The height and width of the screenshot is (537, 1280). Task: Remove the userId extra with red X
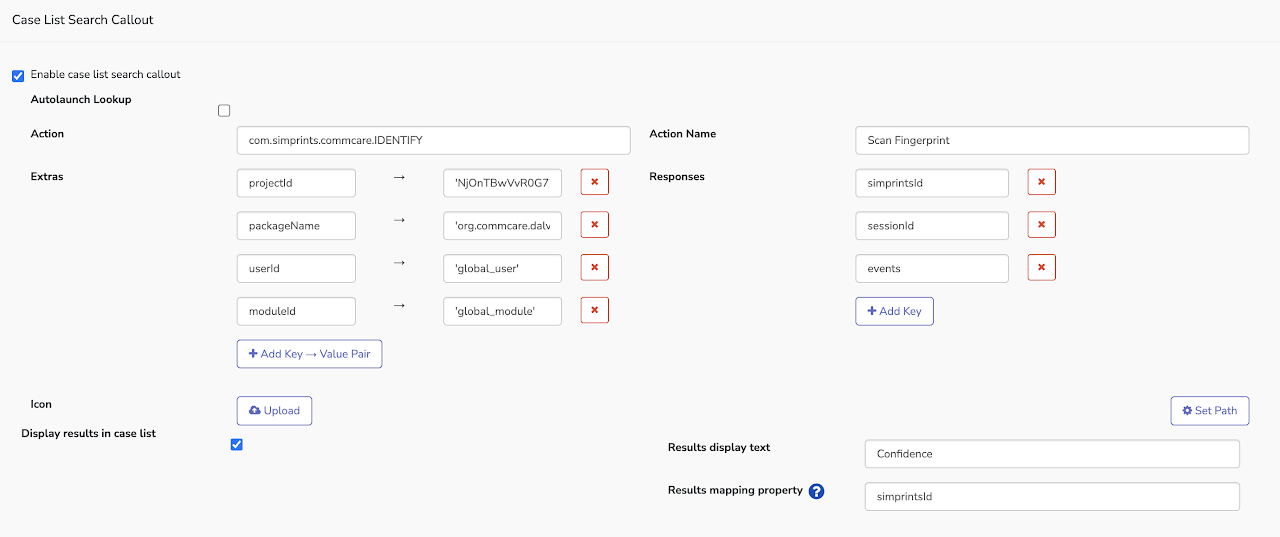594,268
